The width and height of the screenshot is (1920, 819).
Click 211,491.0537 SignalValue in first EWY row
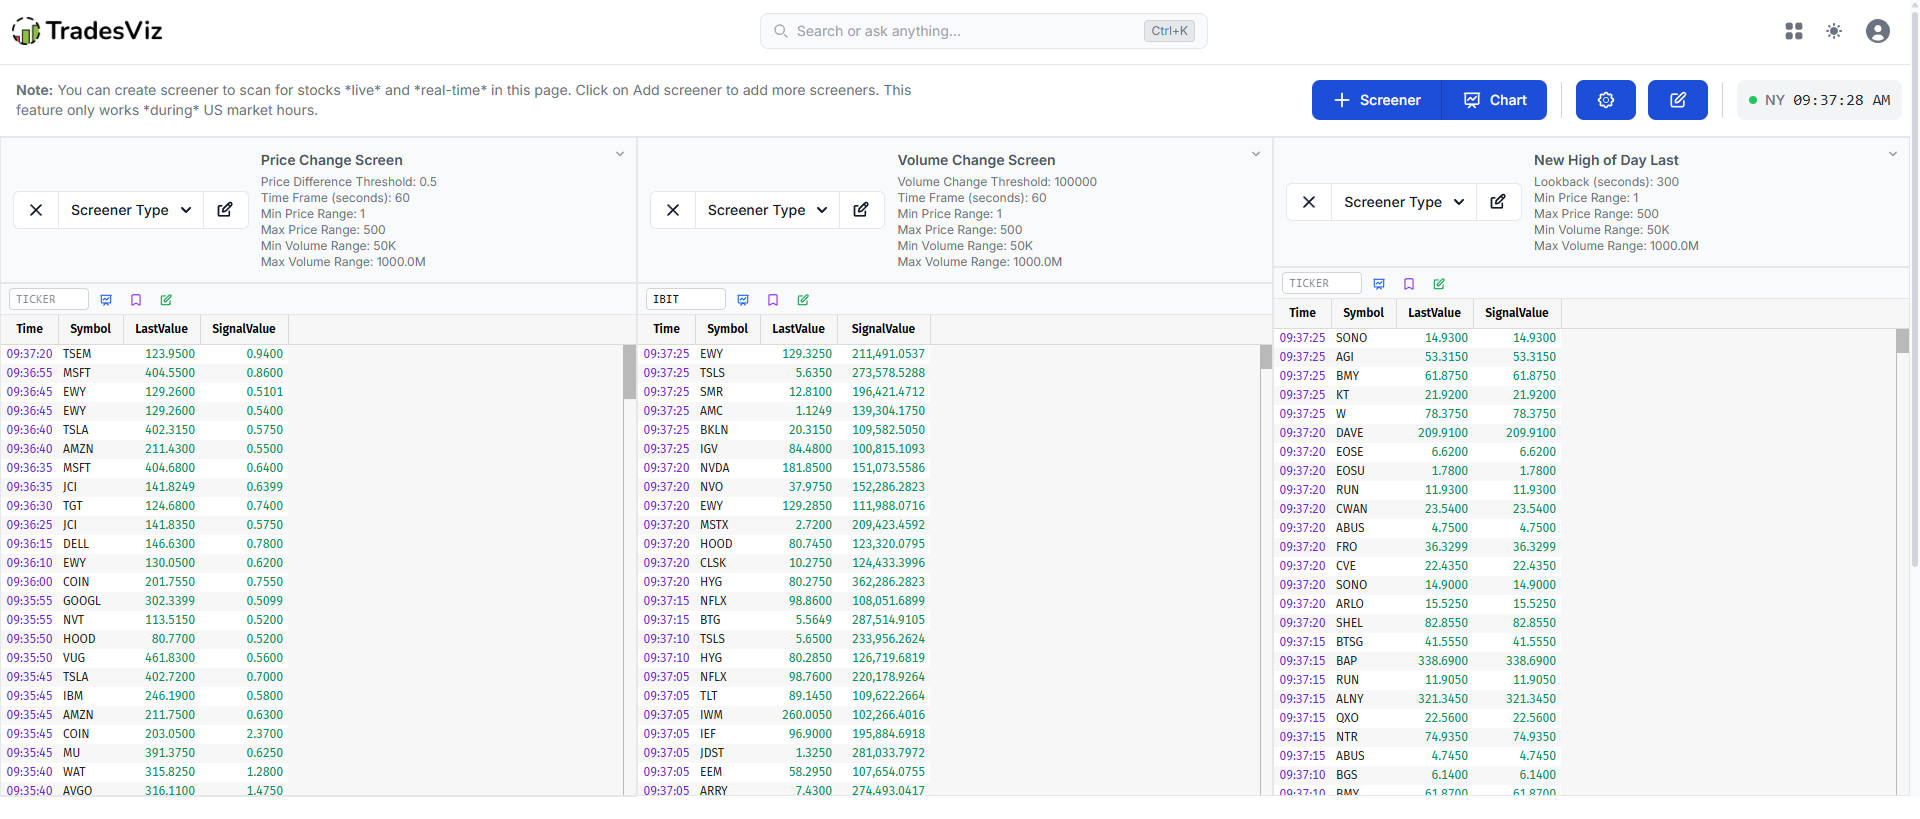tap(889, 354)
